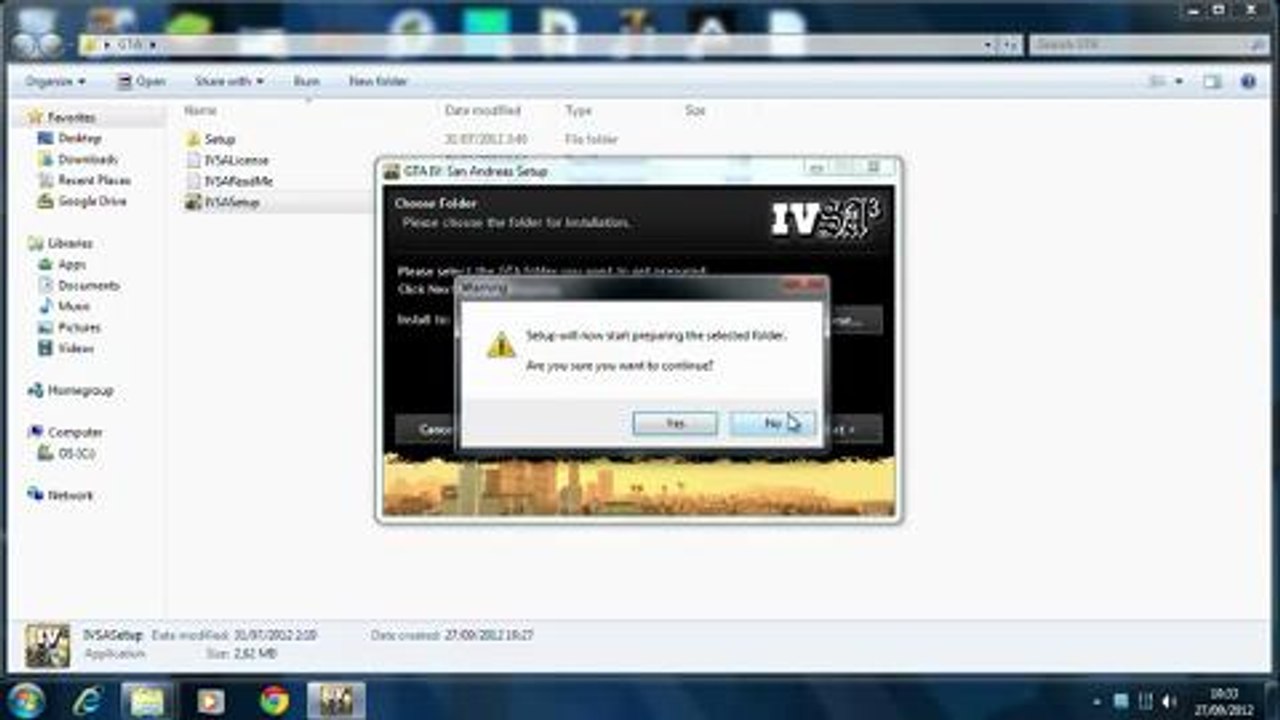The image size is (1280, 720).
Task: Open the view options dropdown arrow
Action: point(1179,81)
